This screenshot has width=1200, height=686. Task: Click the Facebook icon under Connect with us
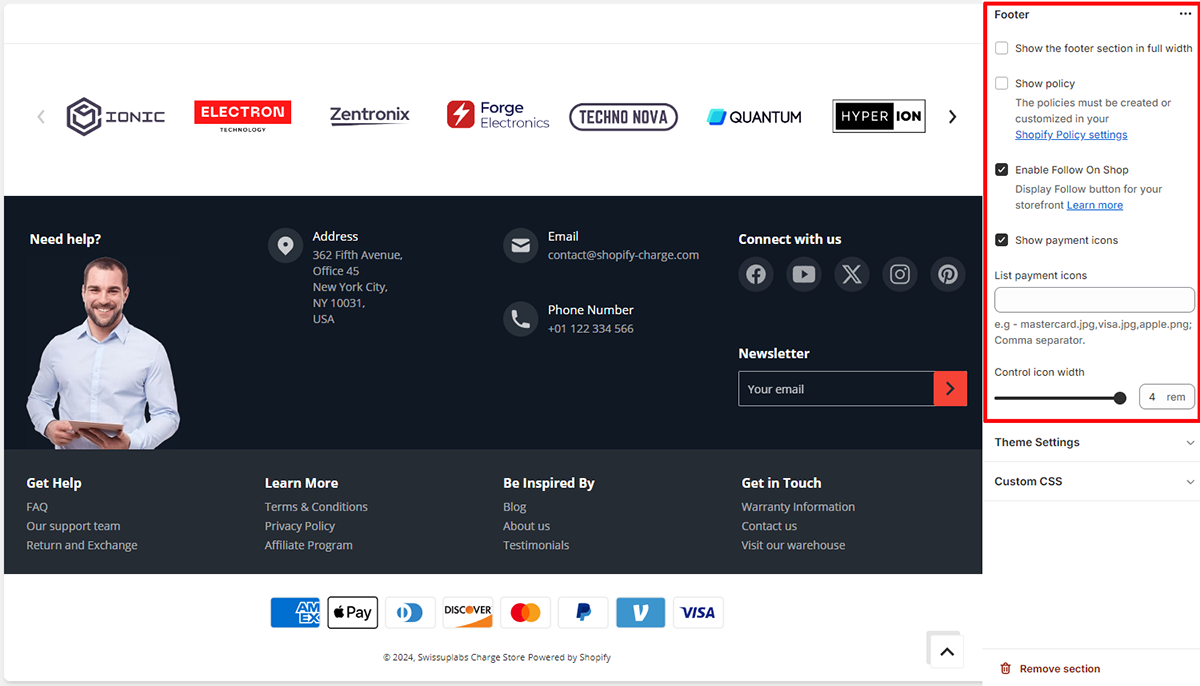click(756, 274)
